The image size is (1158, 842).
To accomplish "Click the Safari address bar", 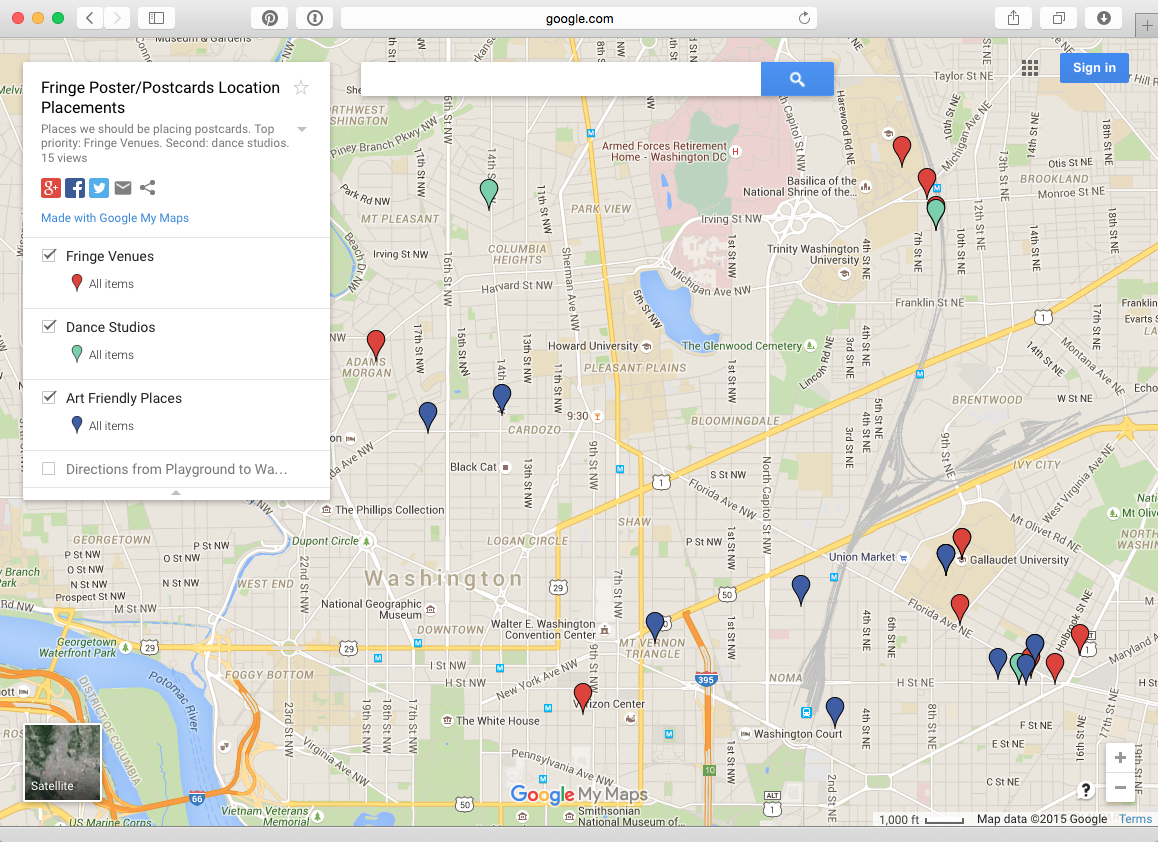I will [x=579, y=18].
